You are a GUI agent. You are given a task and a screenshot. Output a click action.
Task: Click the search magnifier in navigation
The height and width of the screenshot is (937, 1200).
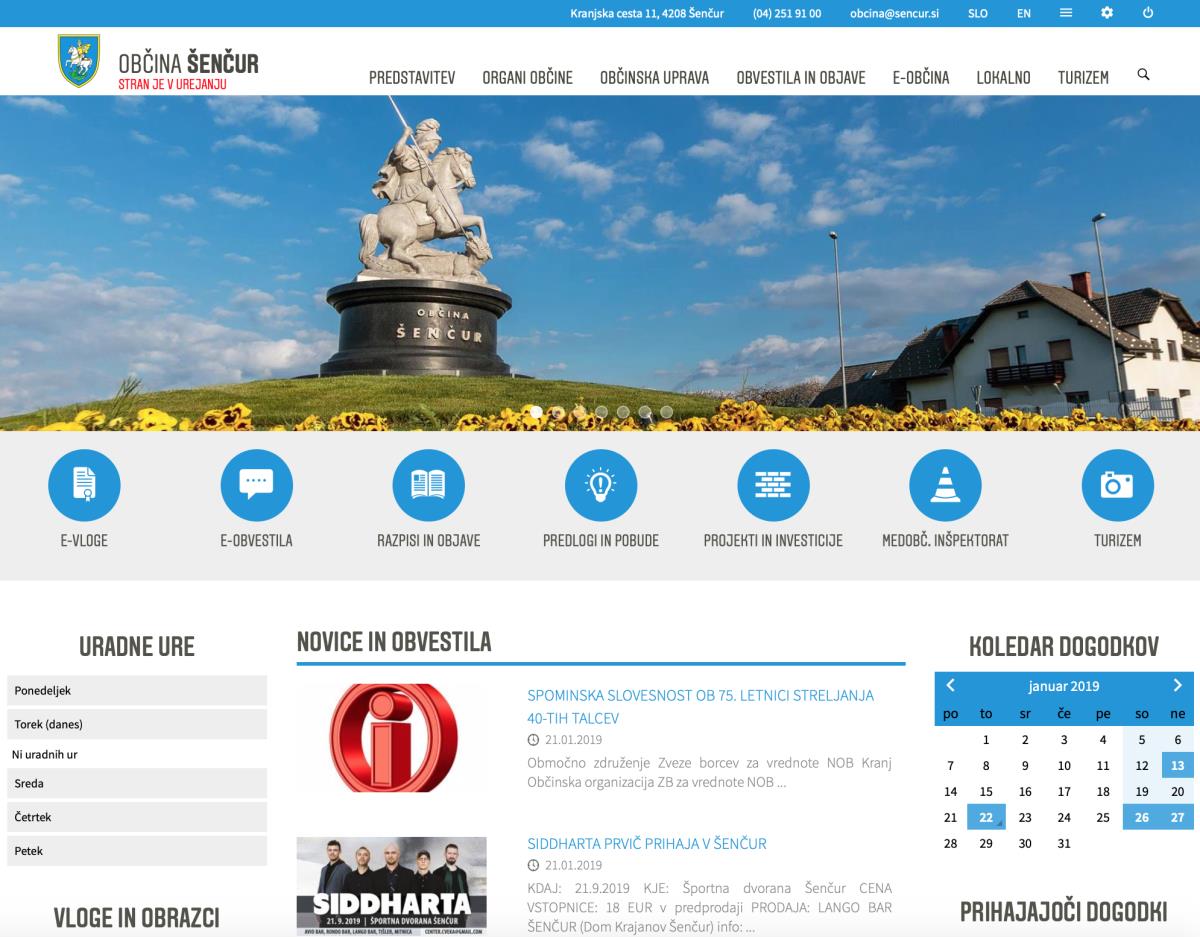coord(1144,75)
